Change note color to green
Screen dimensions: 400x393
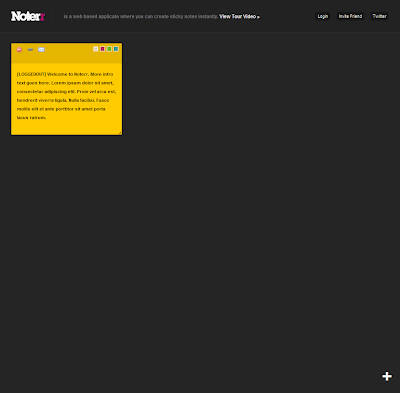[109, 49]
